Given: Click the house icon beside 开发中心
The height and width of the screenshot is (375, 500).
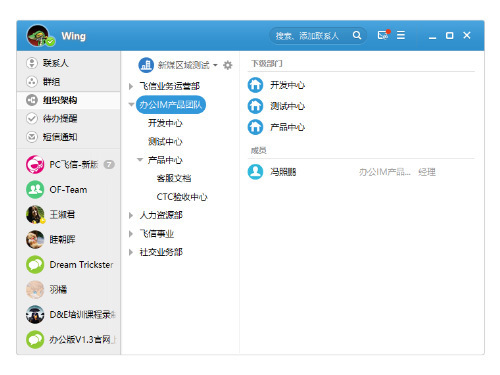Looking at the screenshot, I should coord(255,85).
